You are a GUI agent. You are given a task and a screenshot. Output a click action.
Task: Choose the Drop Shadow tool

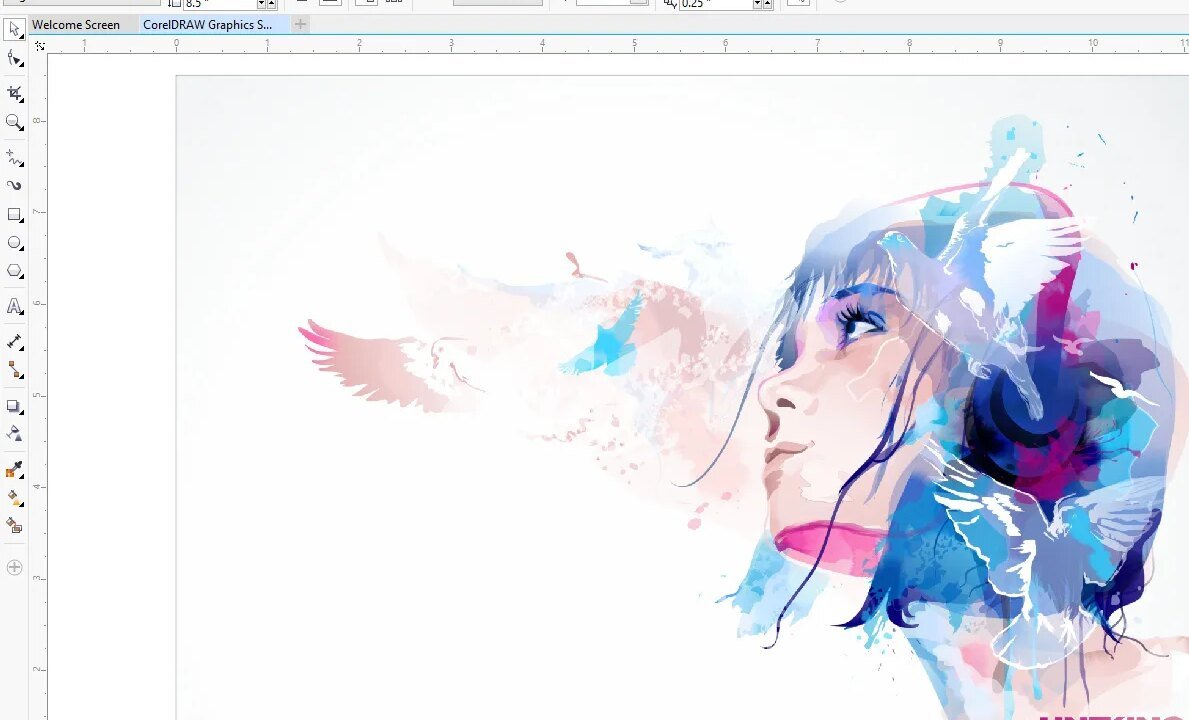point(14,406)
